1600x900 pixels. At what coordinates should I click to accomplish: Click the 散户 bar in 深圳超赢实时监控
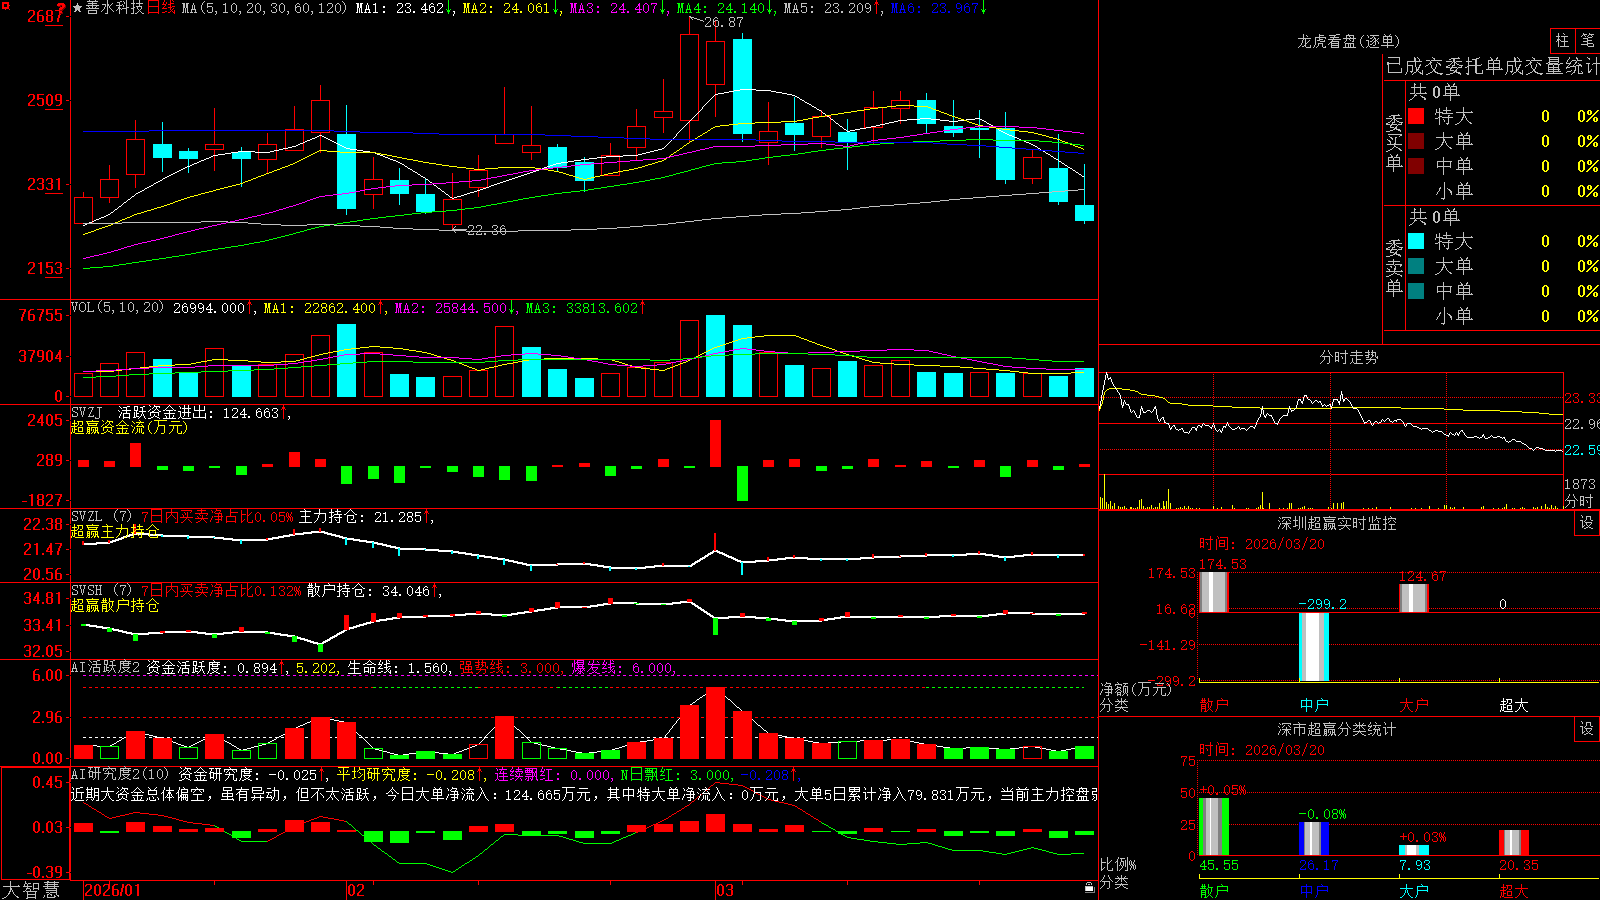1213,591
